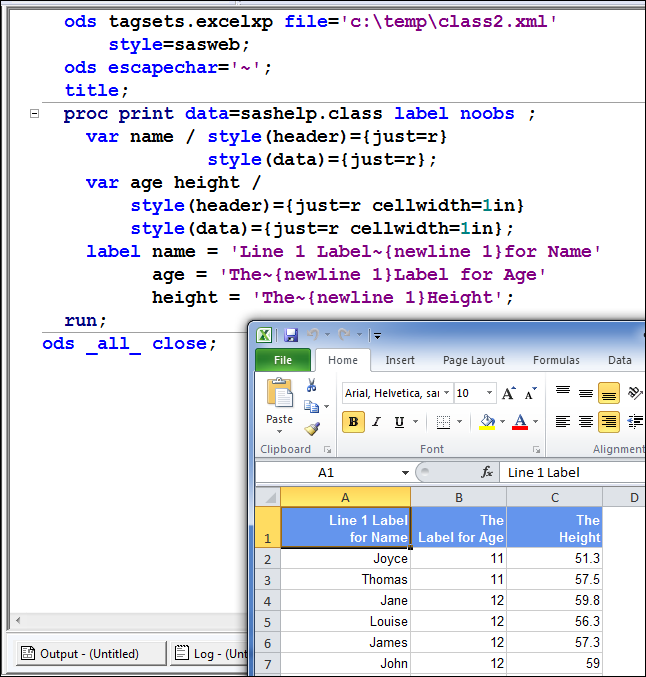
Task: Toggle Align Text Right button
Action: (608, 422)
